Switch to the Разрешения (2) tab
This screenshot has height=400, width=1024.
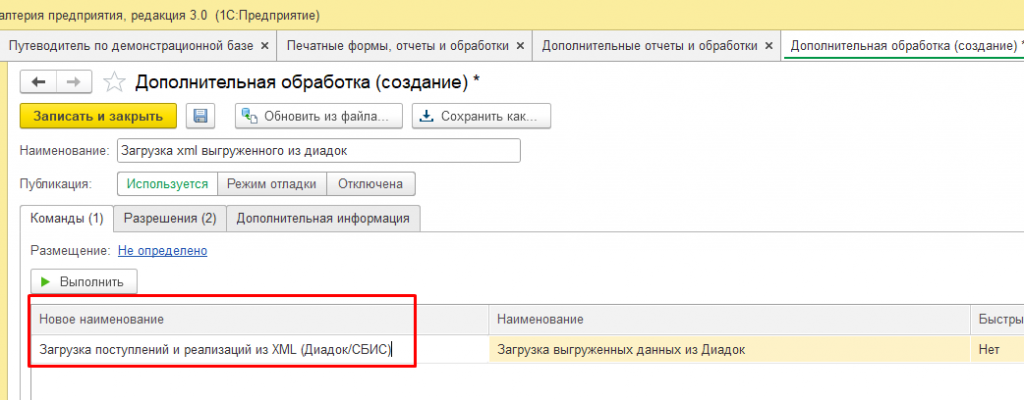click(170, 218)
